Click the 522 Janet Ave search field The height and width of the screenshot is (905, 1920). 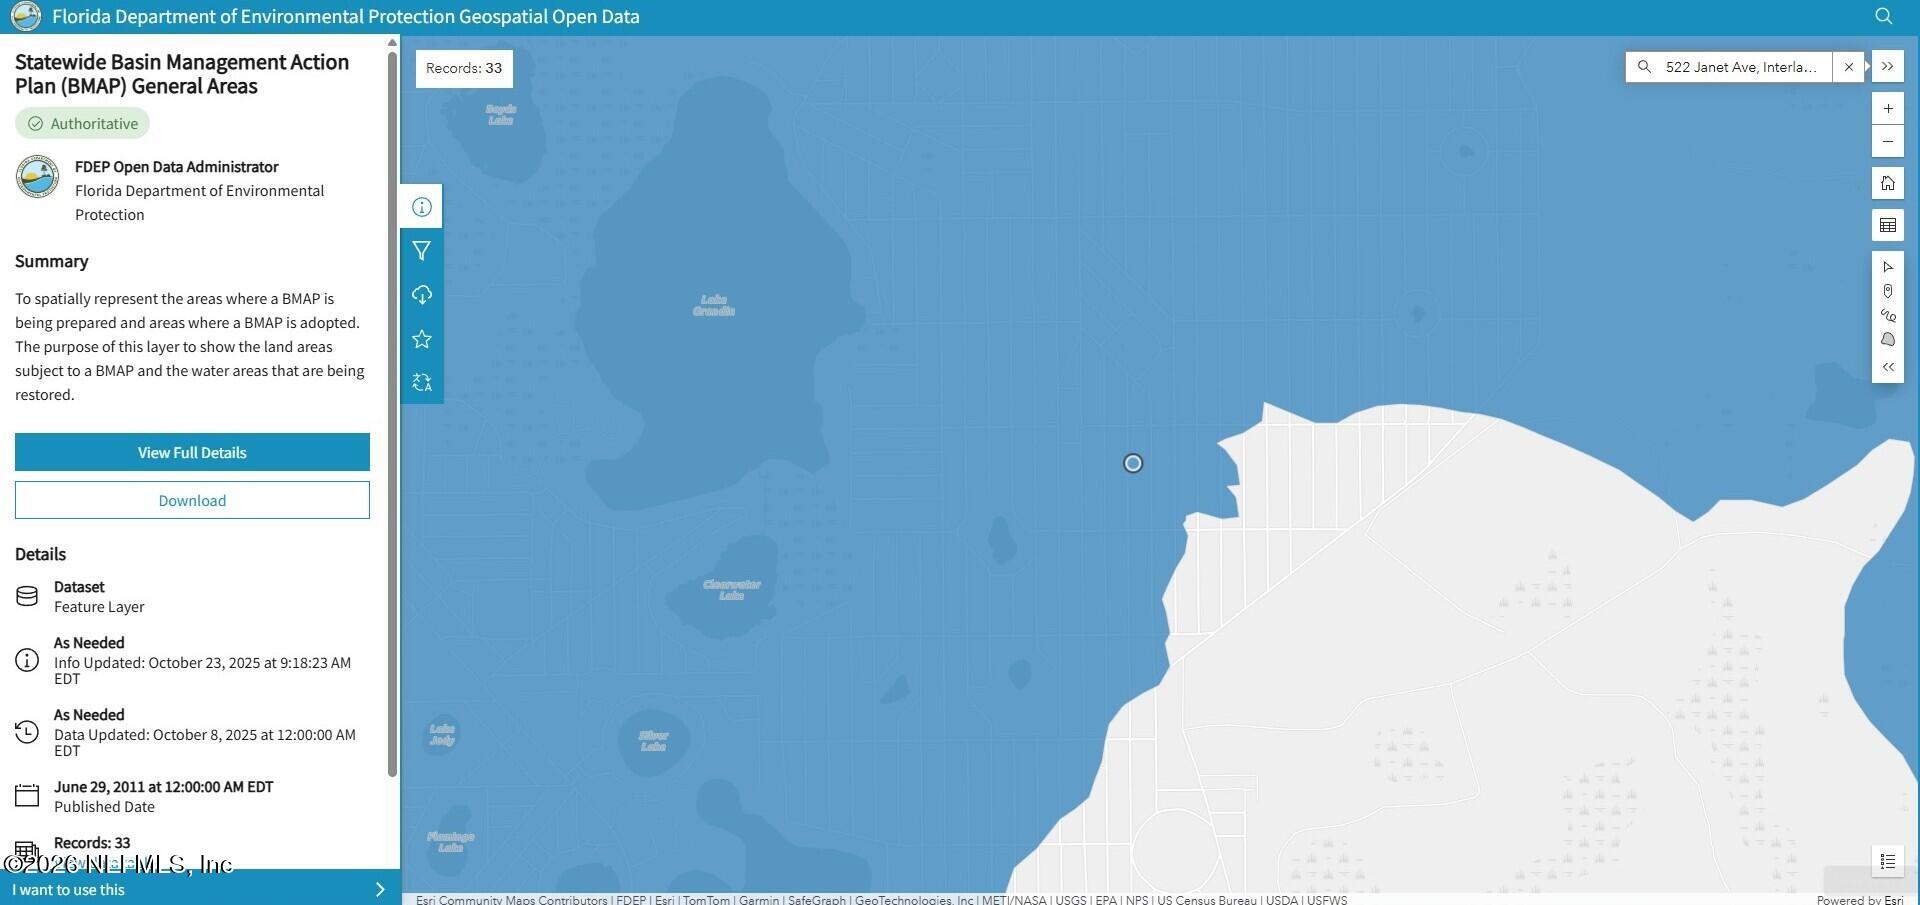click(x=1740, y=67)
